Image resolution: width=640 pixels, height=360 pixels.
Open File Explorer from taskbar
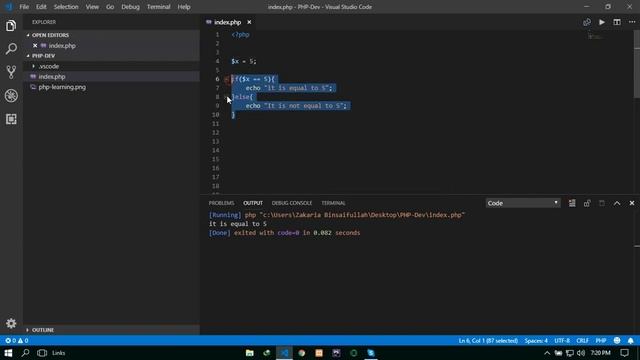pyautogui.click(x=249, y=353)
